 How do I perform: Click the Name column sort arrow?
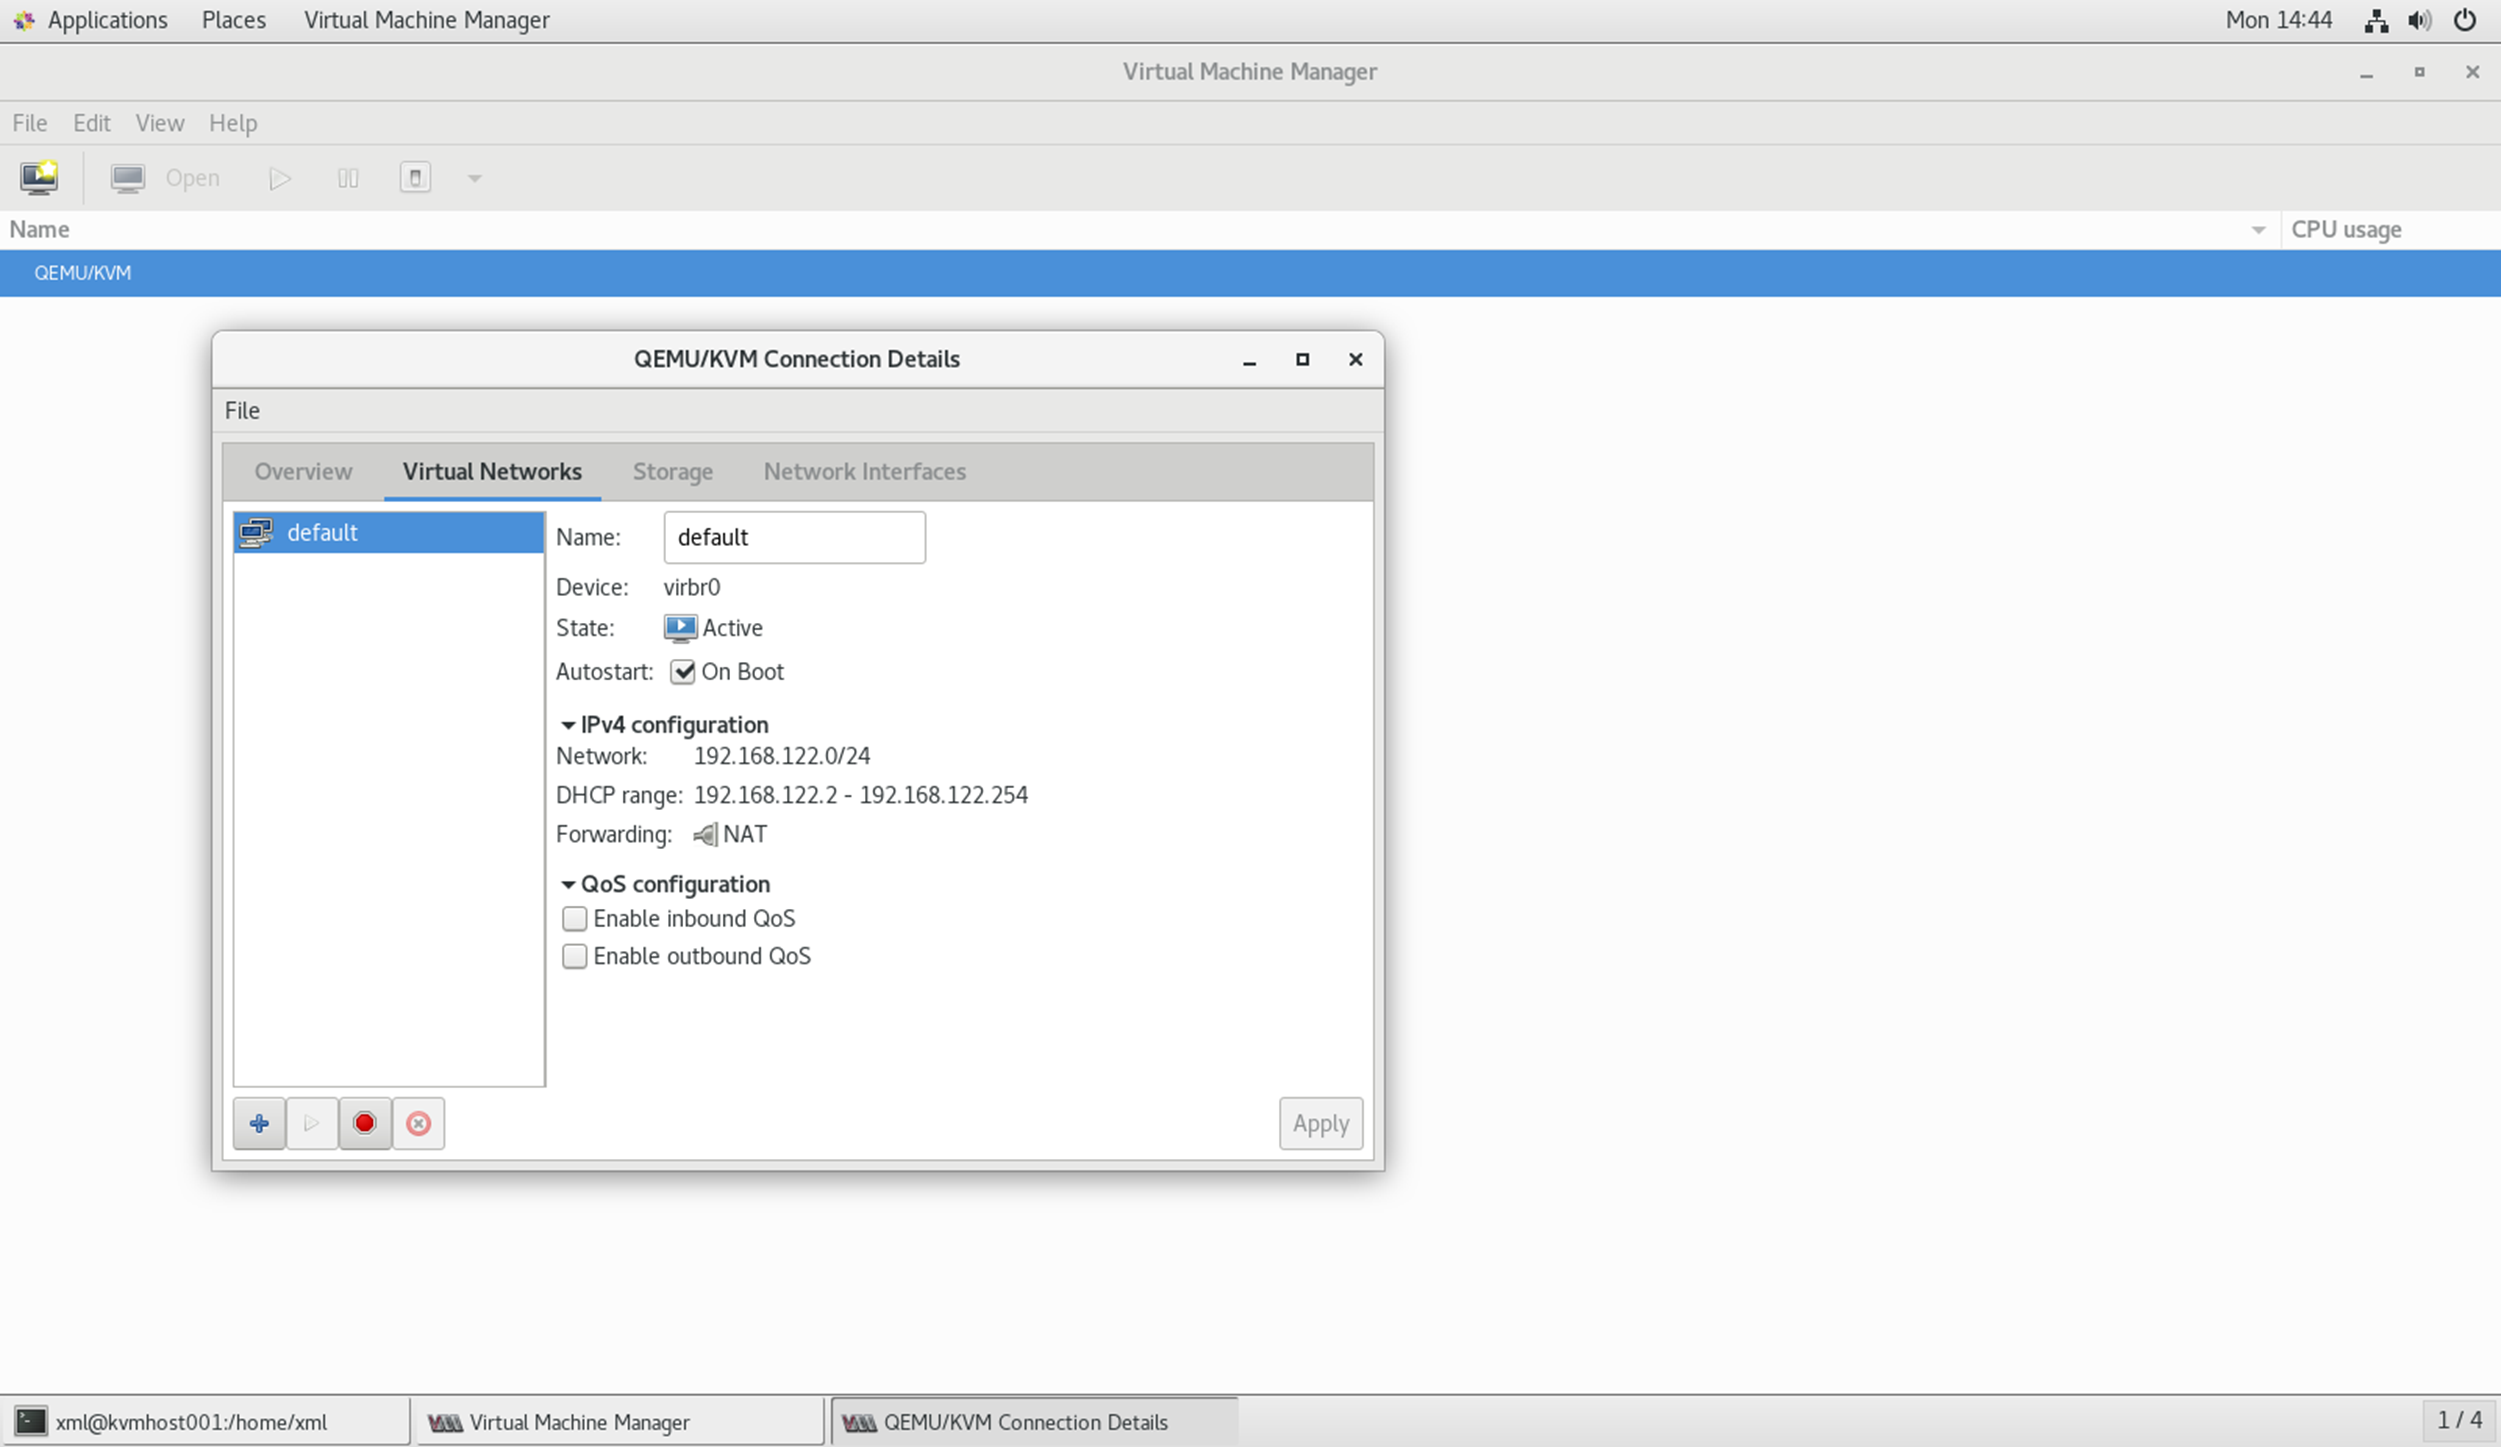[x=2258, y=230]
